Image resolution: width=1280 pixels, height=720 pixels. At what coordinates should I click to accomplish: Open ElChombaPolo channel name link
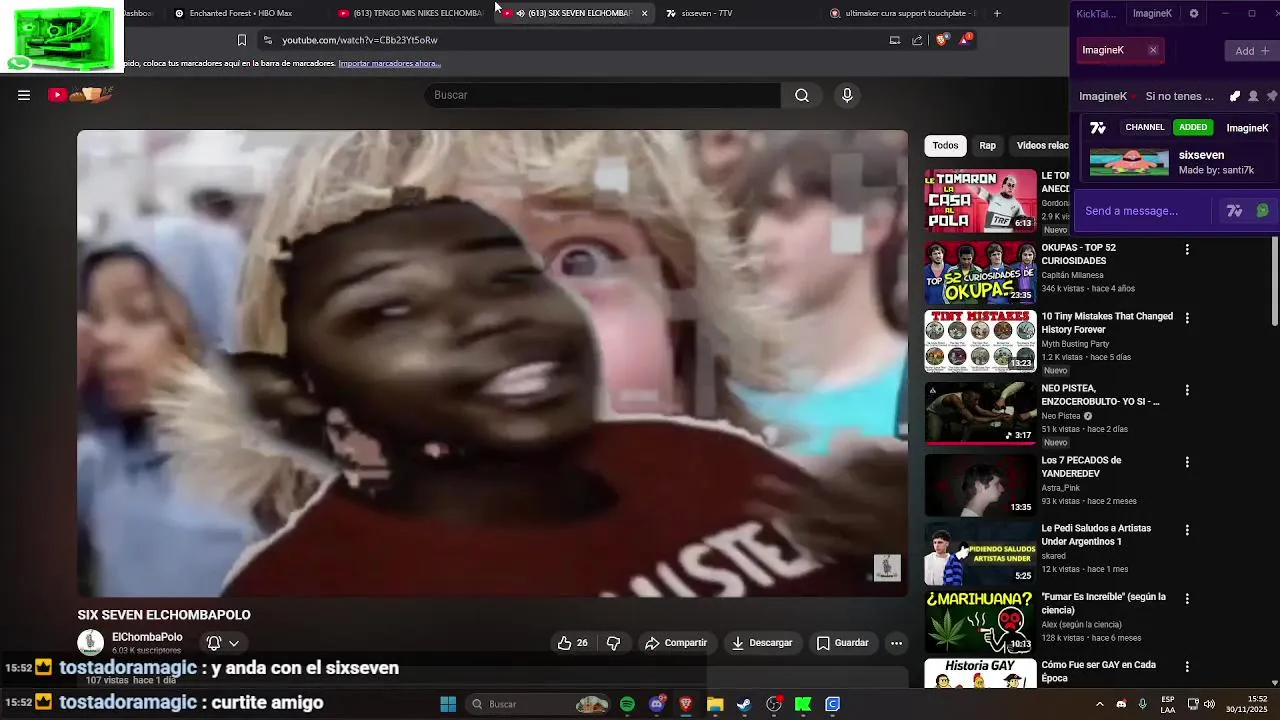[147, 637]
